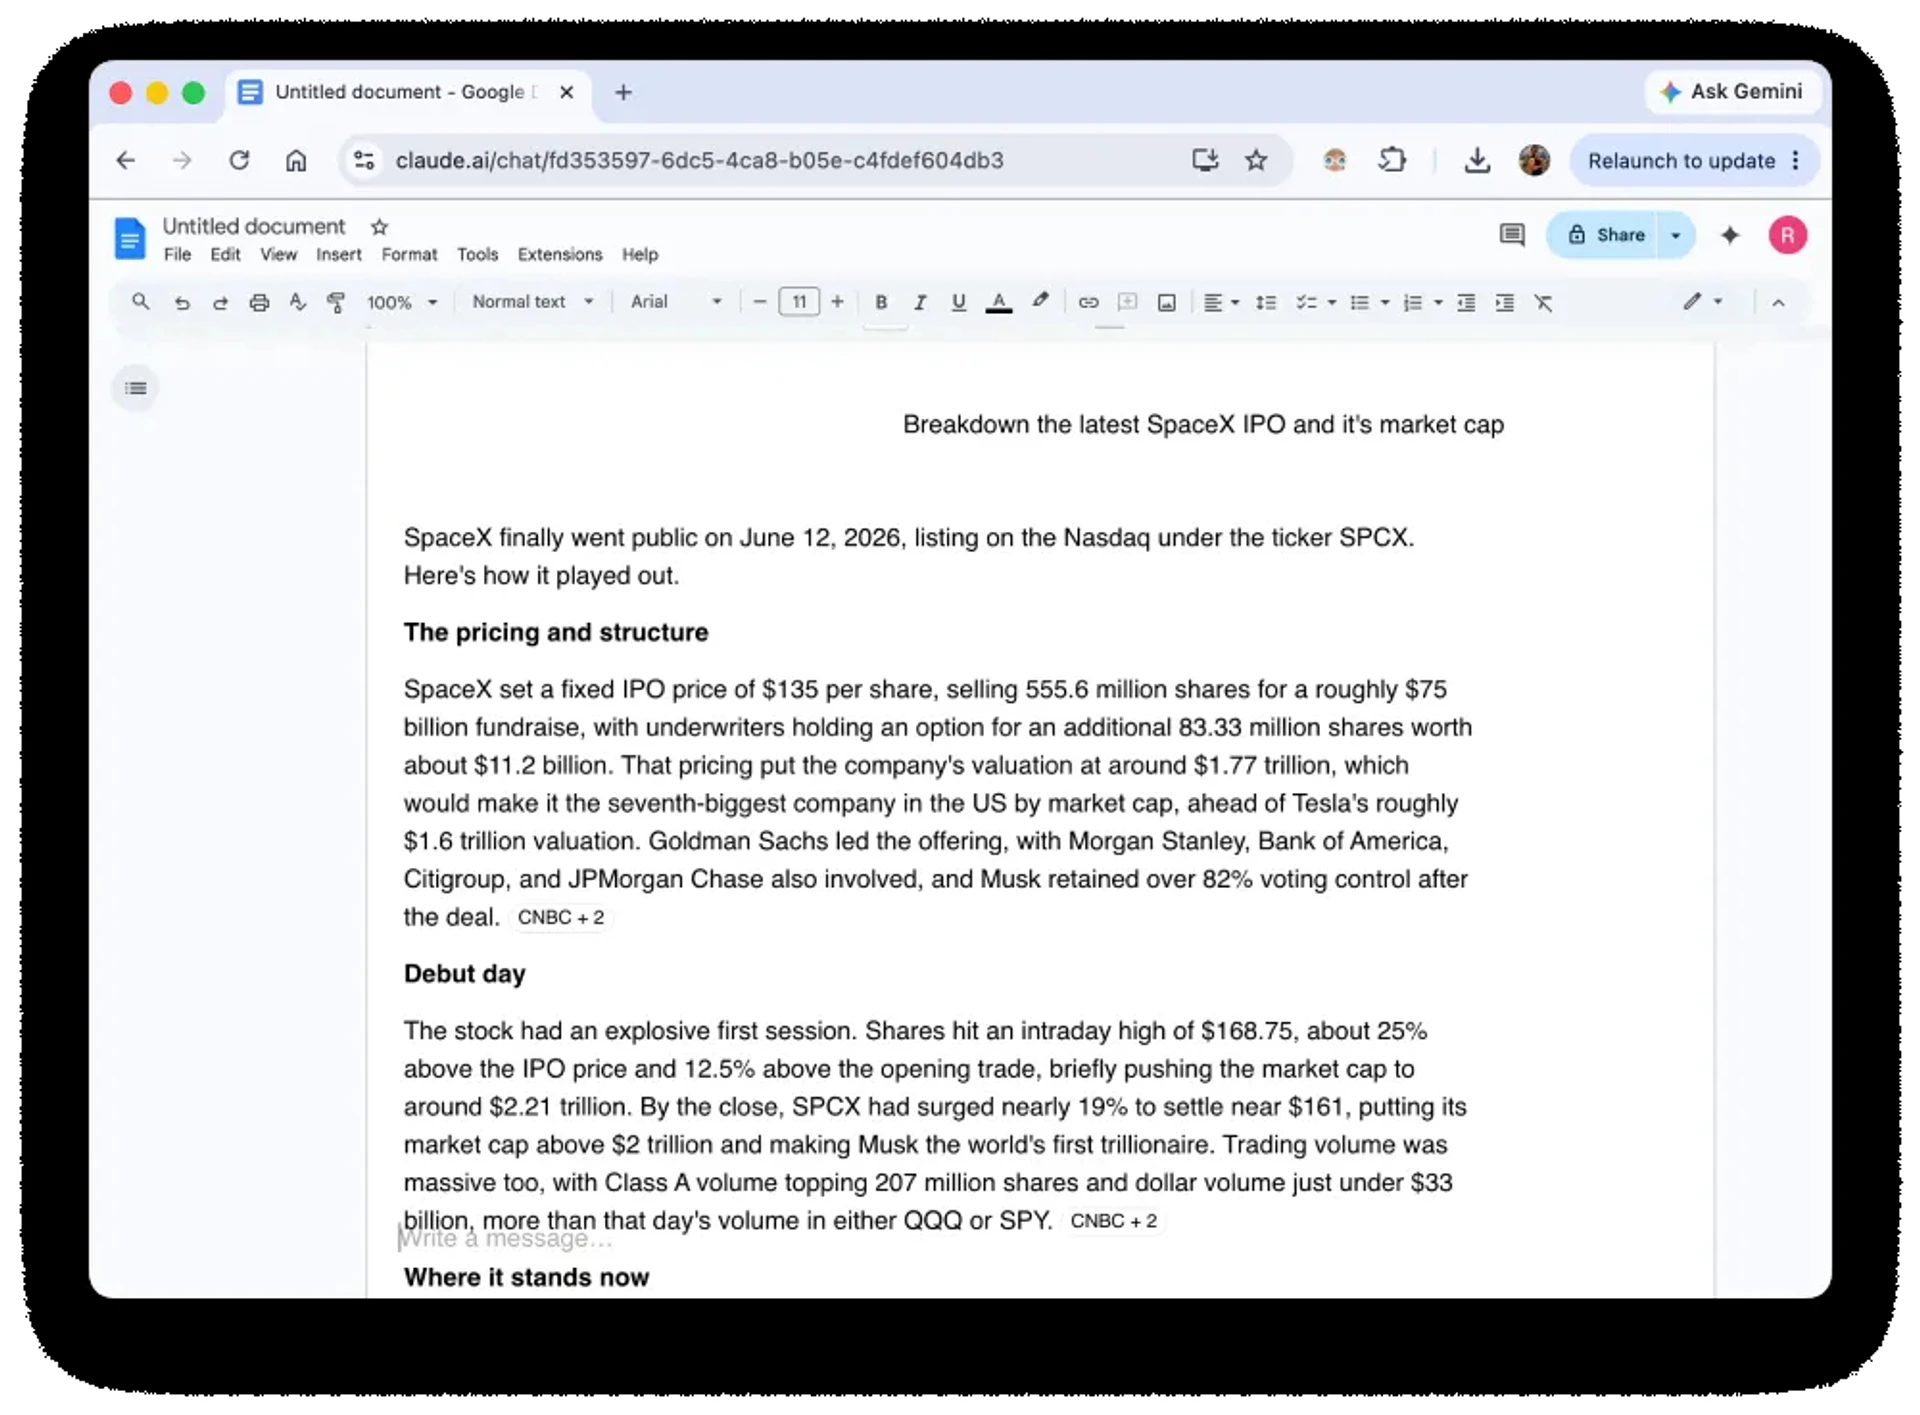
Task: Open the text color picker
Action: coord(998,302)
